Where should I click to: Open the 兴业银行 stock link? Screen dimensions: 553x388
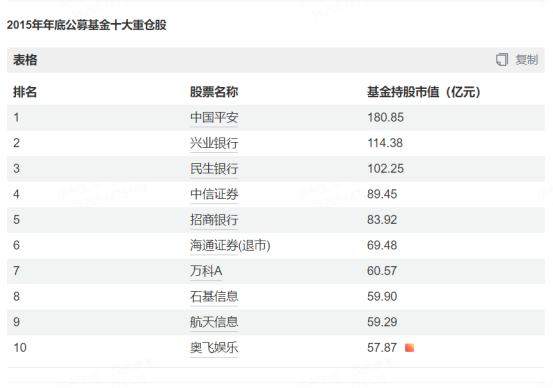click(x=214, y=143)
